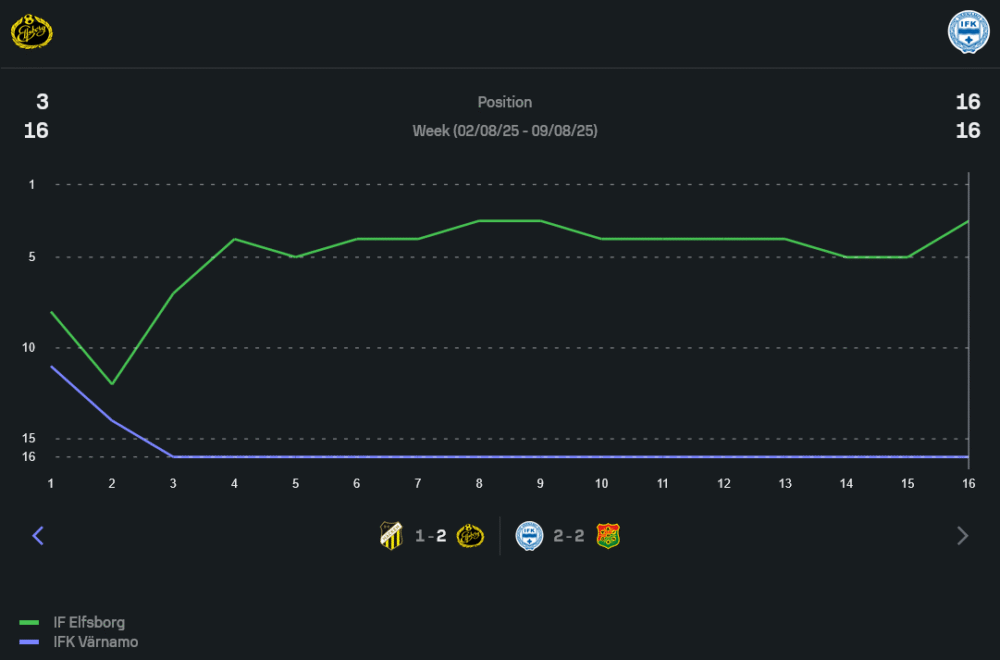Go to the previous week with left arrow
Screen dimensions: 1000x660
point(38,536)
